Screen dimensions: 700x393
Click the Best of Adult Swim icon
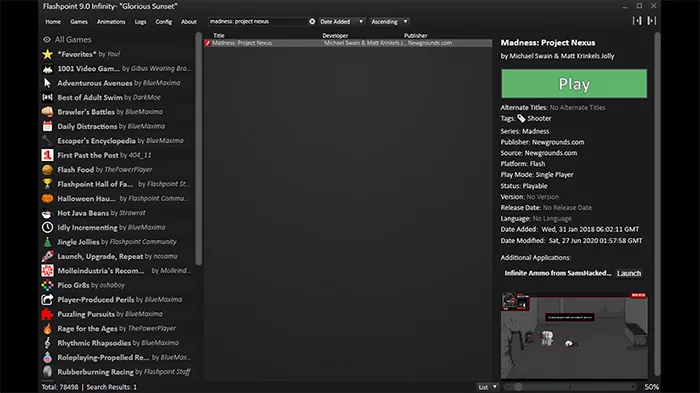tap(47, 97)
